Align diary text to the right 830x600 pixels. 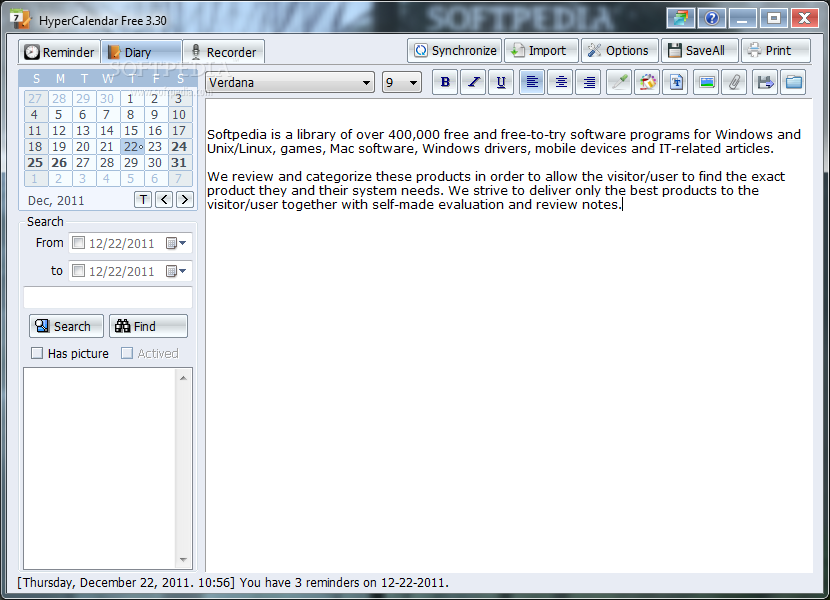point(589,82)
